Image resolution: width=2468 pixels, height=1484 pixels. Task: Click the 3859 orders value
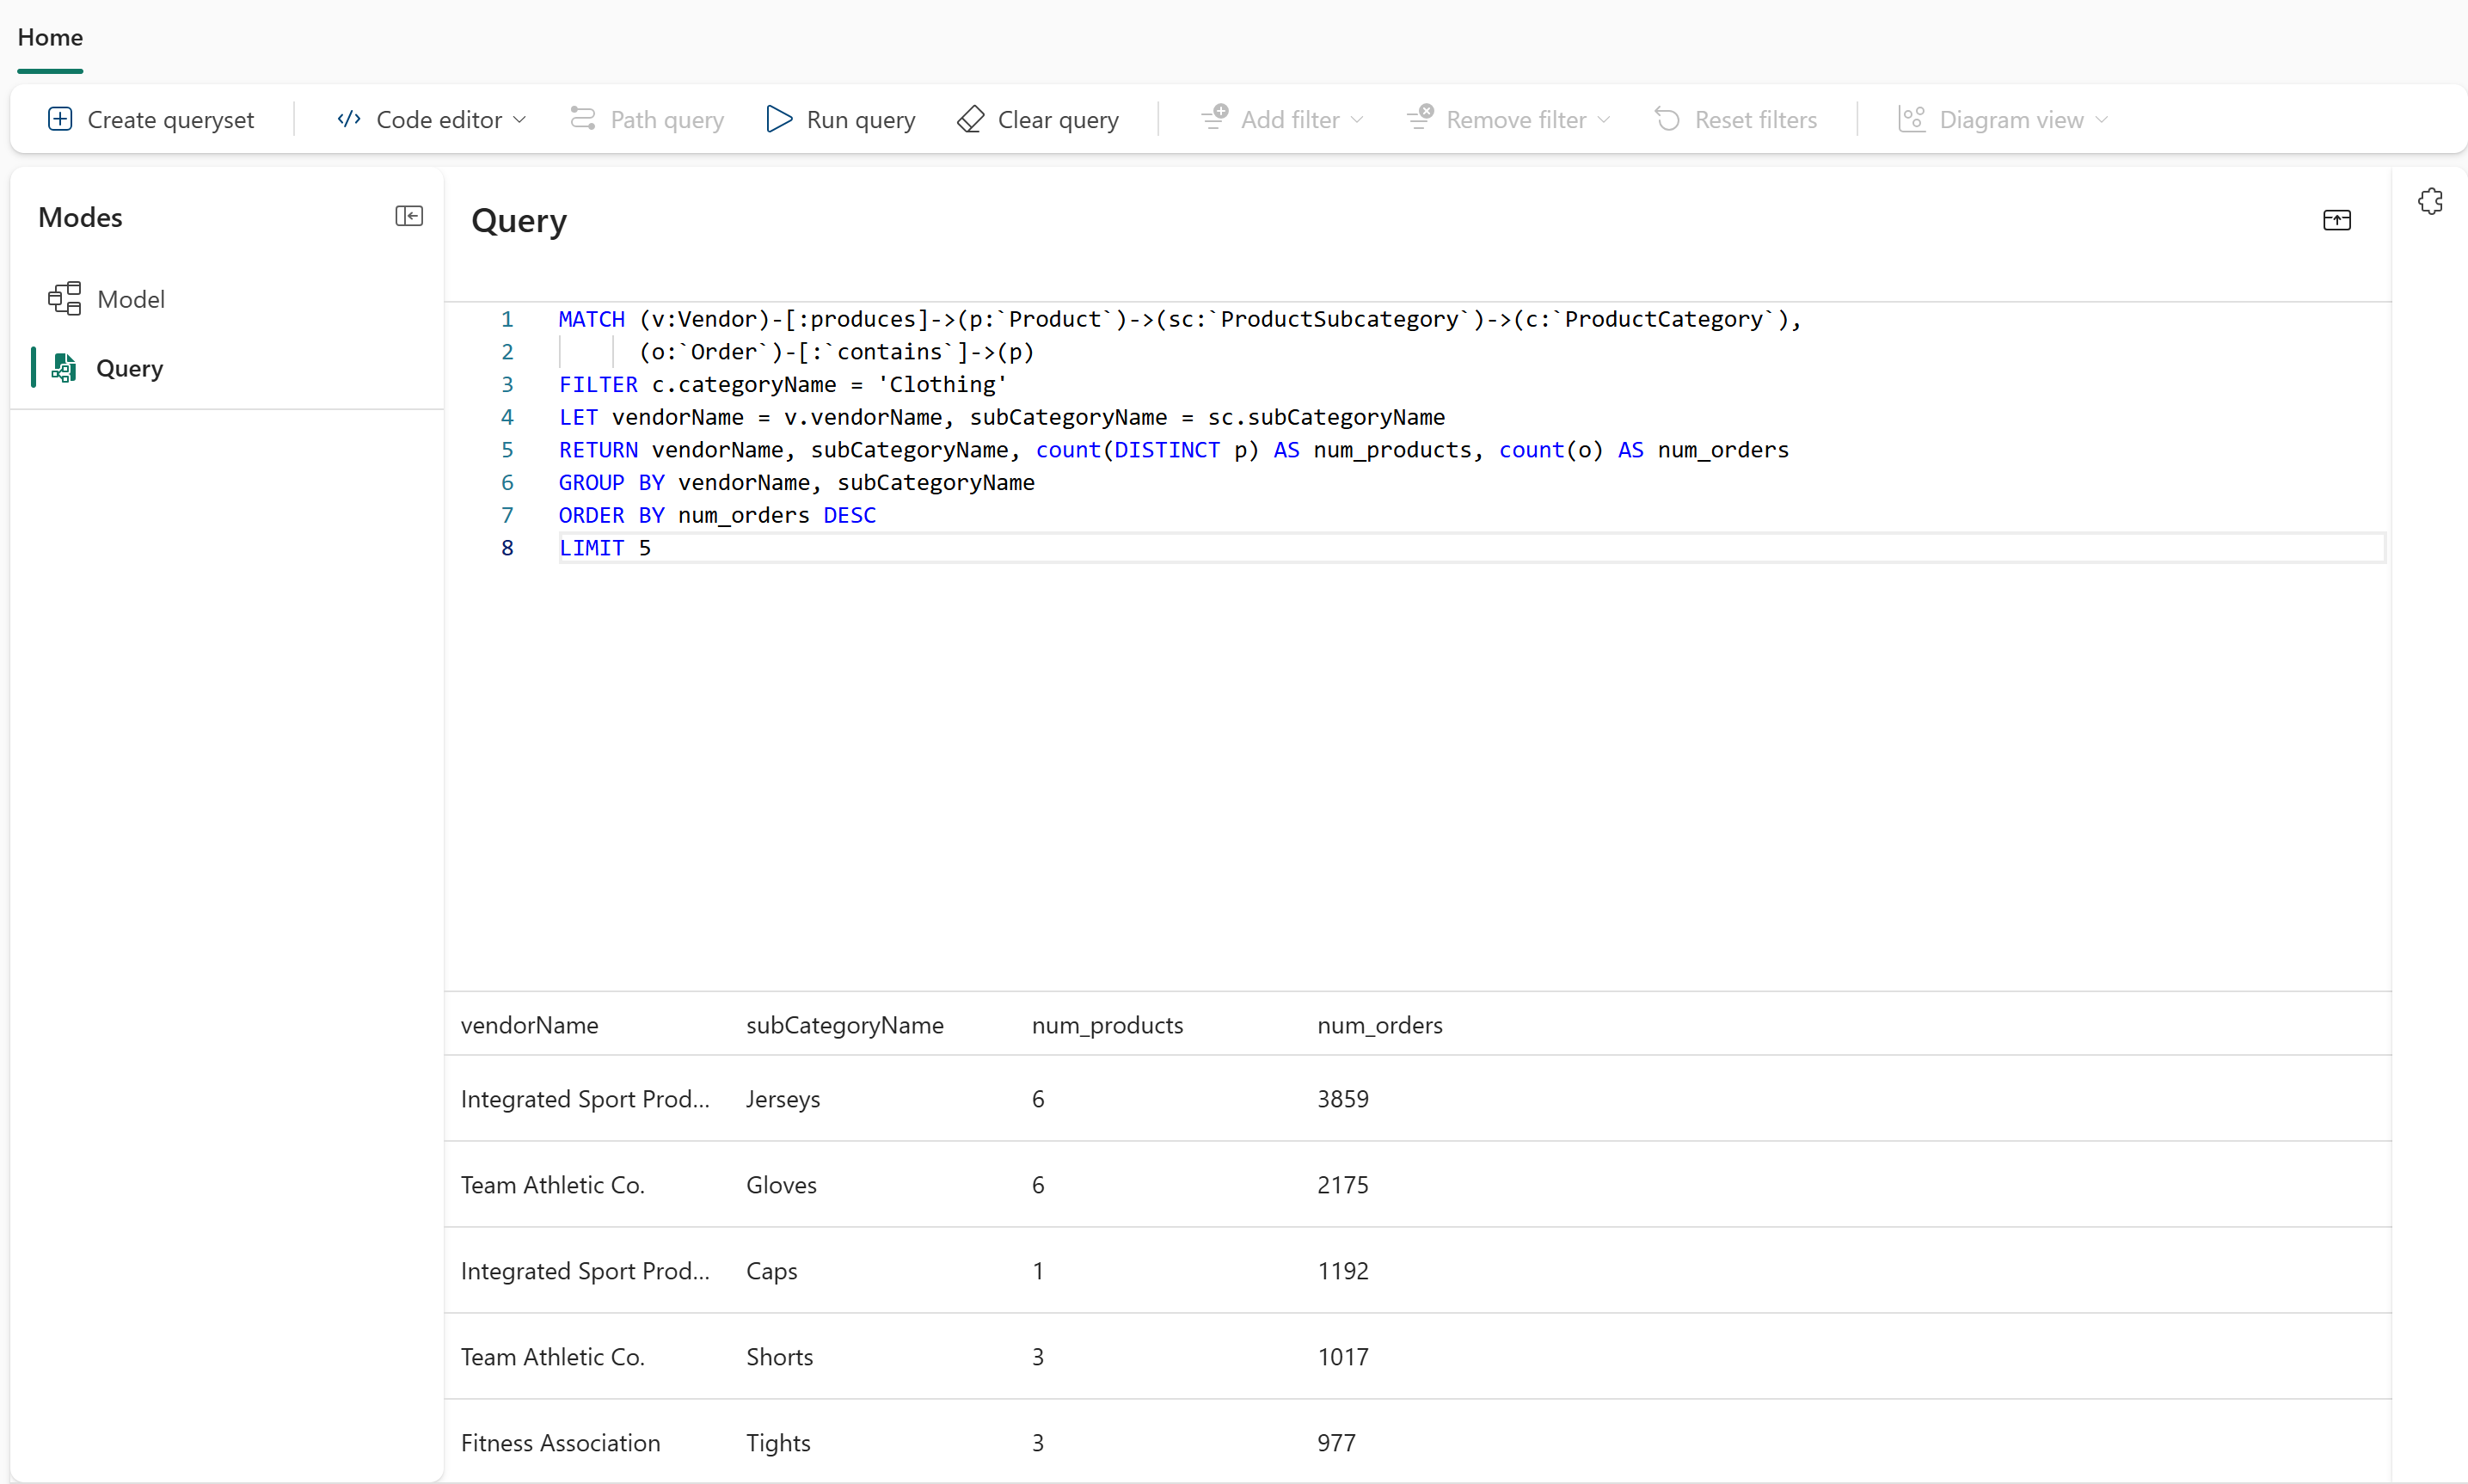[x=1343, y=1099]
